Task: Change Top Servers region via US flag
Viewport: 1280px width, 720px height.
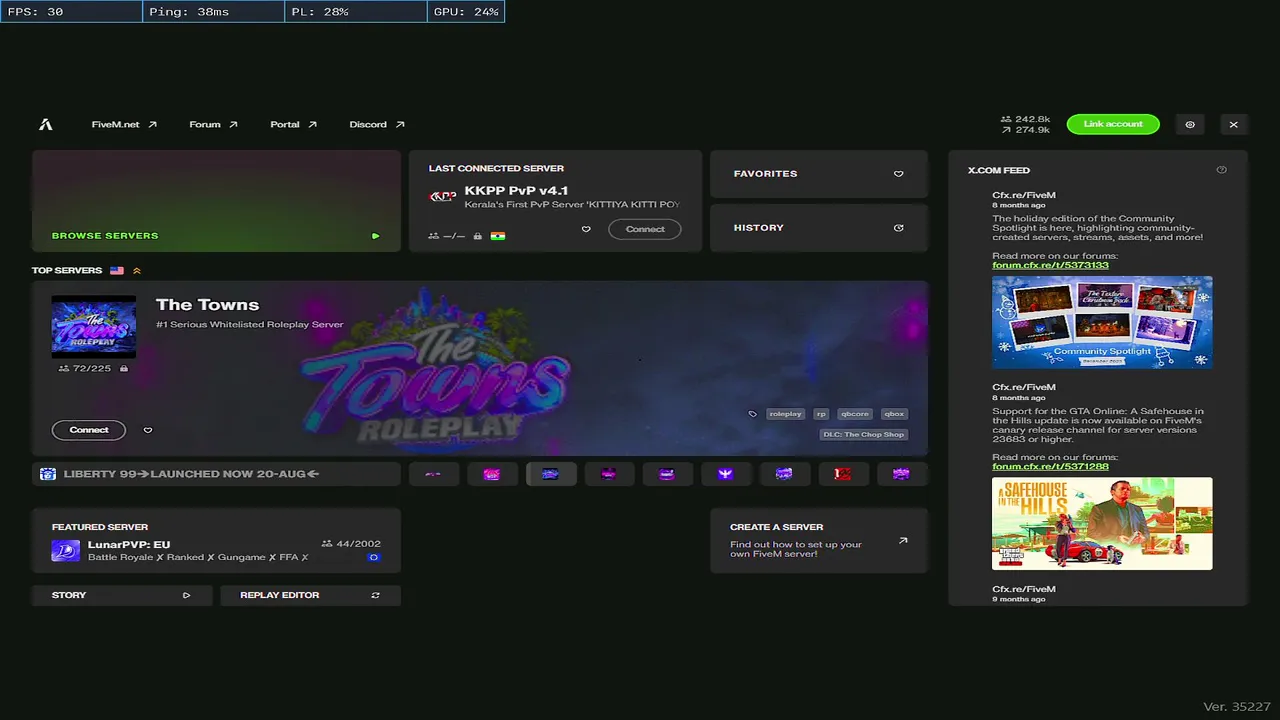Action: click(x=117, y=271)
